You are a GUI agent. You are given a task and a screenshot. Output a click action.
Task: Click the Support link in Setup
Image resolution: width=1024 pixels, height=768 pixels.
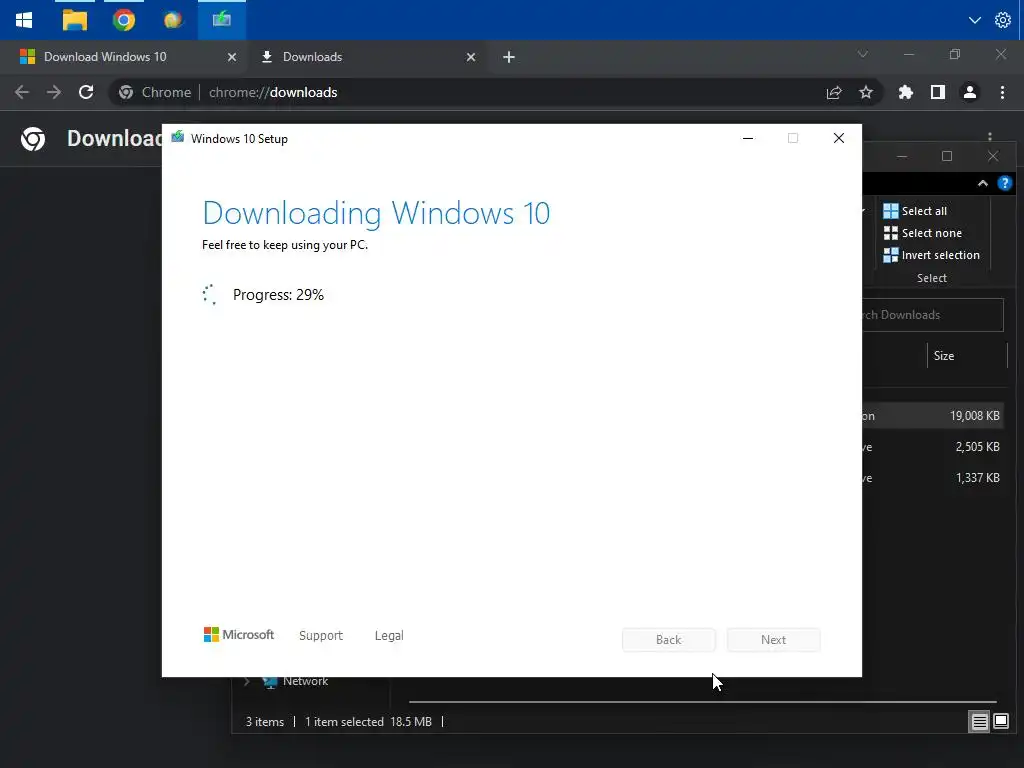(321, 635)
